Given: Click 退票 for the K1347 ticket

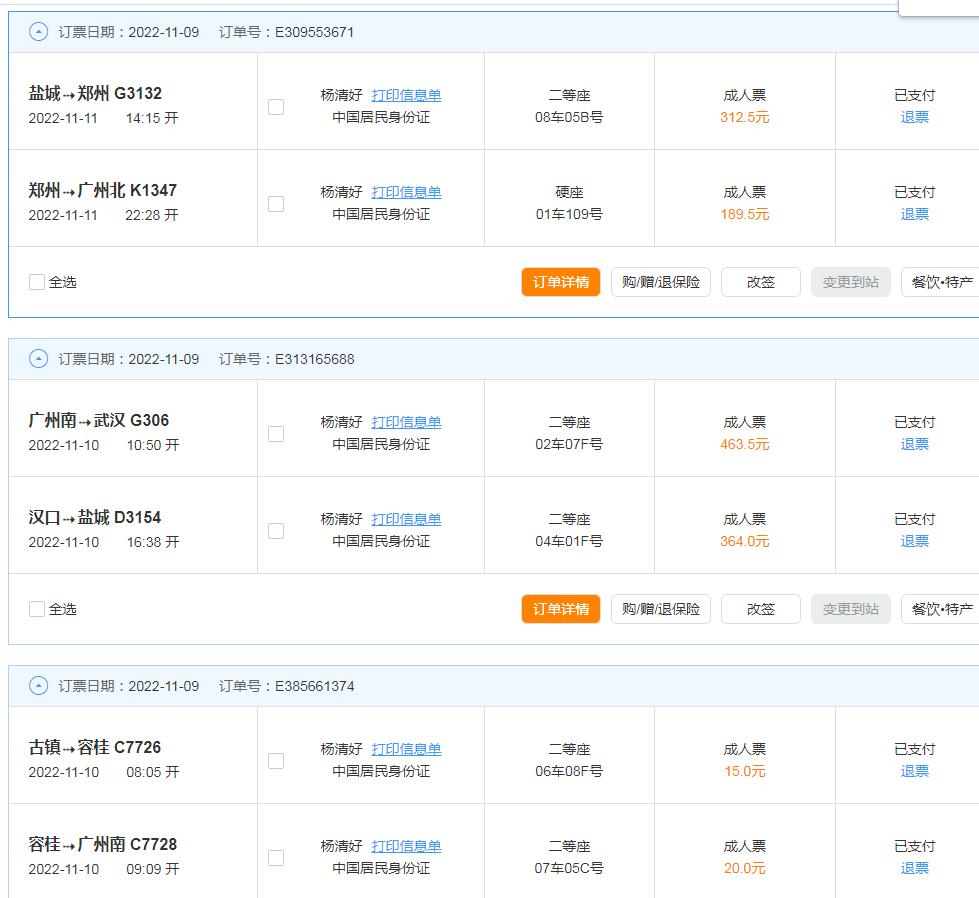Looking at the screenshot, I should [x=914, y=214].
